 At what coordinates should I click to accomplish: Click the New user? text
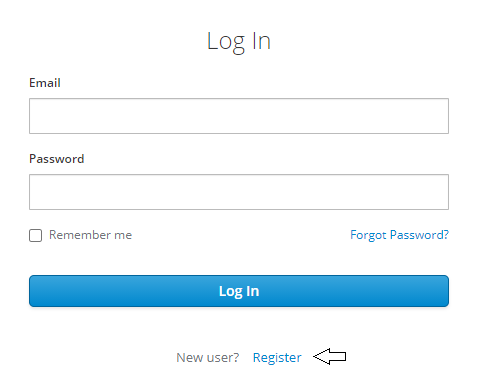click(208, 358)
